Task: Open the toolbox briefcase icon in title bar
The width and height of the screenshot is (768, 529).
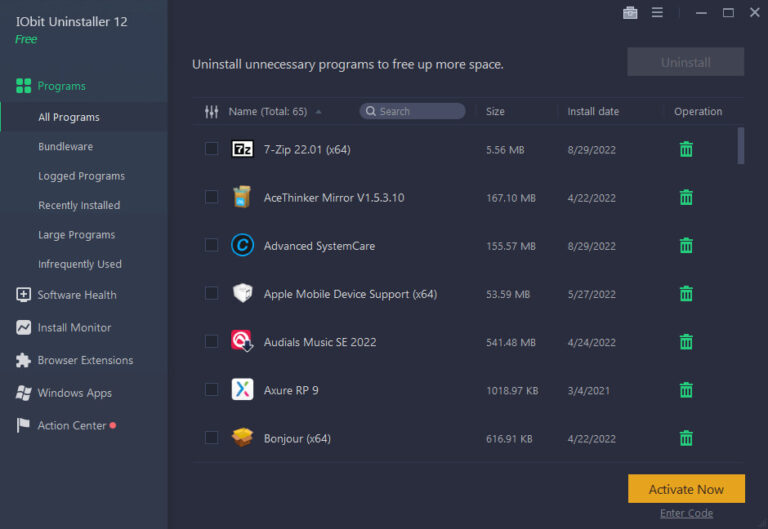Action: (x=630, y=13)
